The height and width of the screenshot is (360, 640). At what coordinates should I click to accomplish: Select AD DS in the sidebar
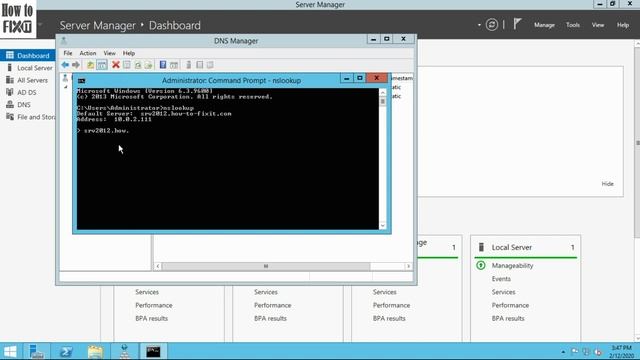point(28,92)
